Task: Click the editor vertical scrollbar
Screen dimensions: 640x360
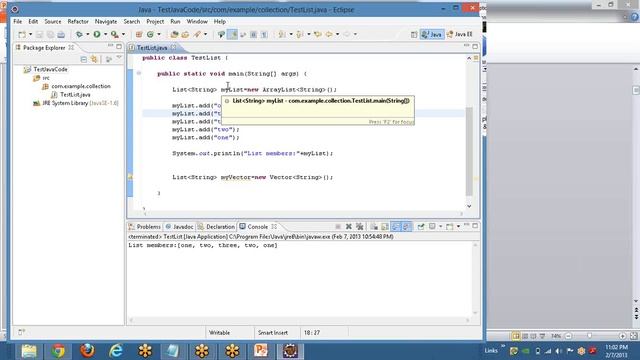Action: (x=469, y=152)
